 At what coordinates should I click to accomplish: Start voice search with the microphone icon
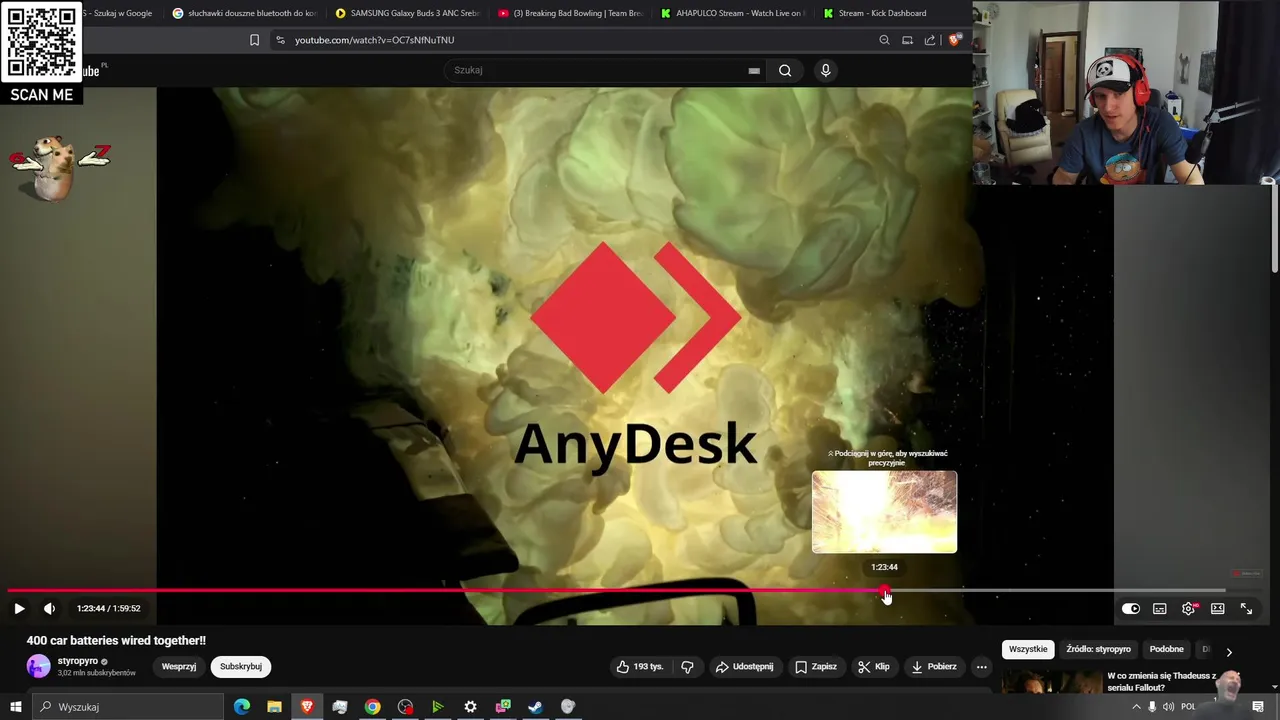[x=825, y=70]
